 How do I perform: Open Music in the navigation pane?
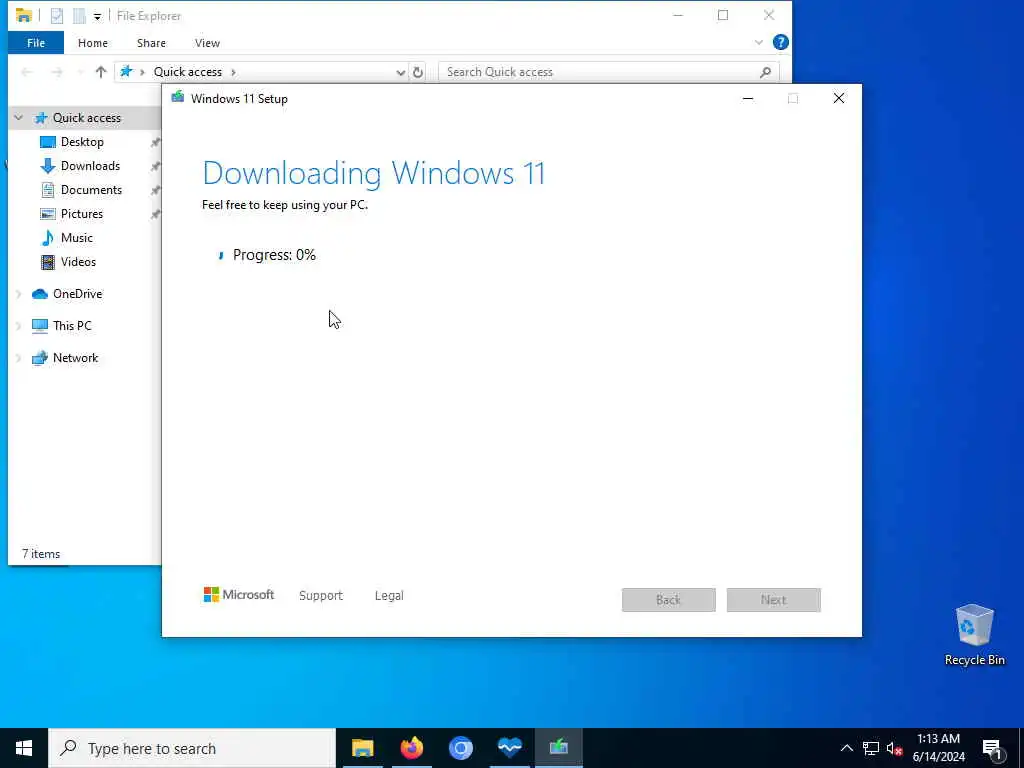tap(76, 238)
